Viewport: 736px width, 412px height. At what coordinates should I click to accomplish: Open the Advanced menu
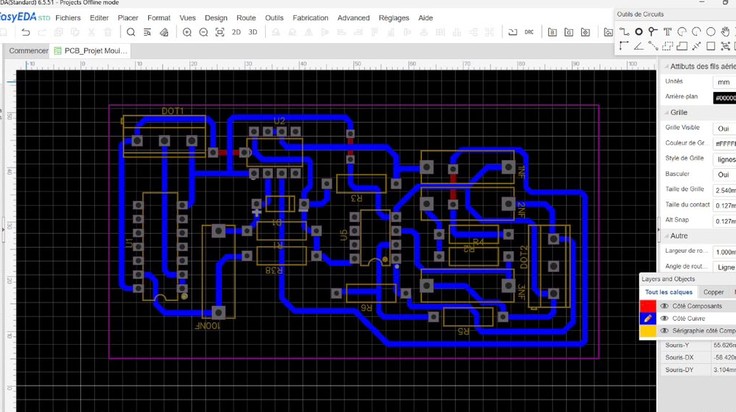(353, 18)
